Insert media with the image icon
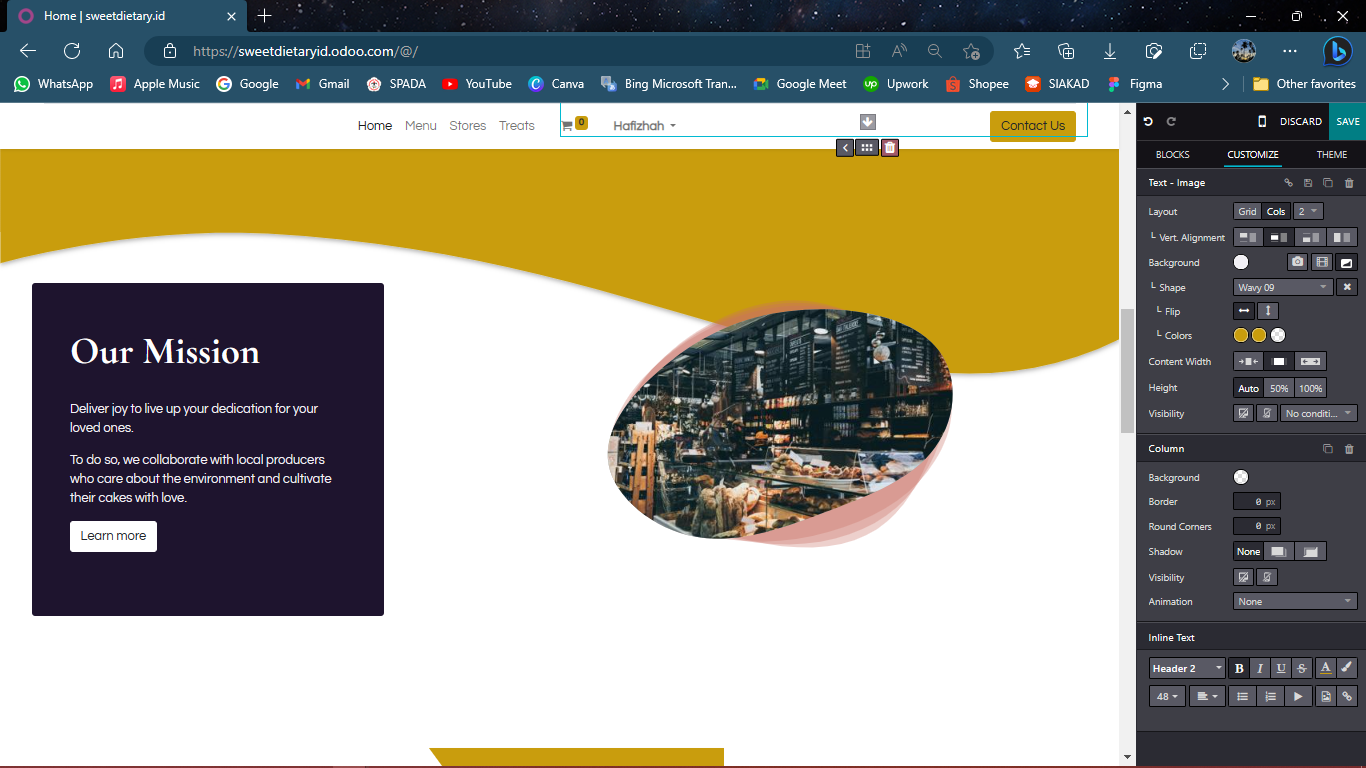Viewport: 1366px width, 768px height. coord(1326,696)
